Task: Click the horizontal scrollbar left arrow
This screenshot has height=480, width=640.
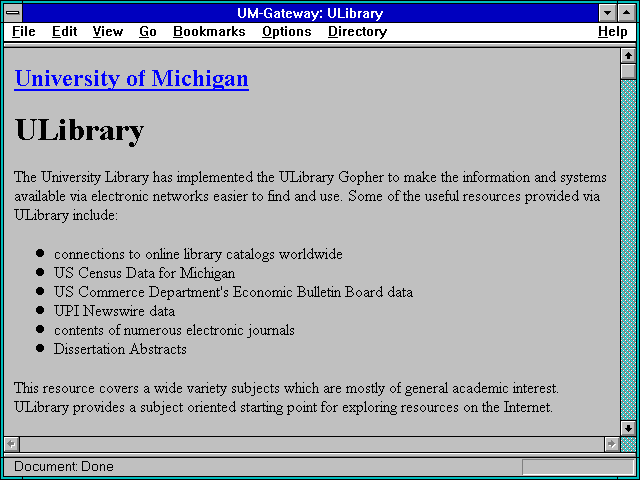Action: pyautogui.click(x=12, y=444)
